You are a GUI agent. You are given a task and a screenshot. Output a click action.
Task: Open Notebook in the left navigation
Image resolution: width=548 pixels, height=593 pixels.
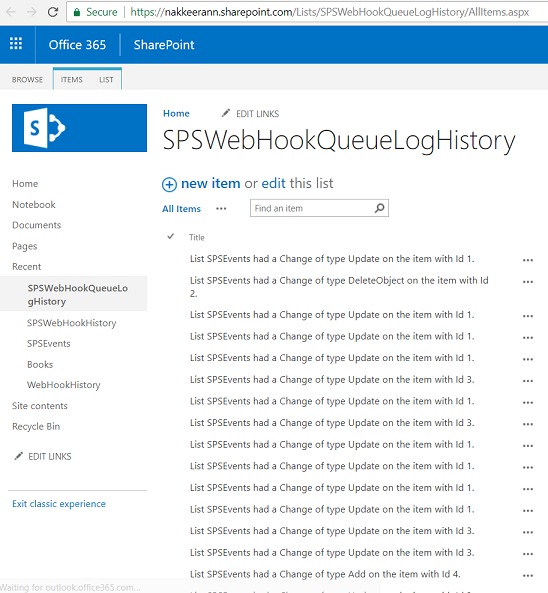point(34,205)
